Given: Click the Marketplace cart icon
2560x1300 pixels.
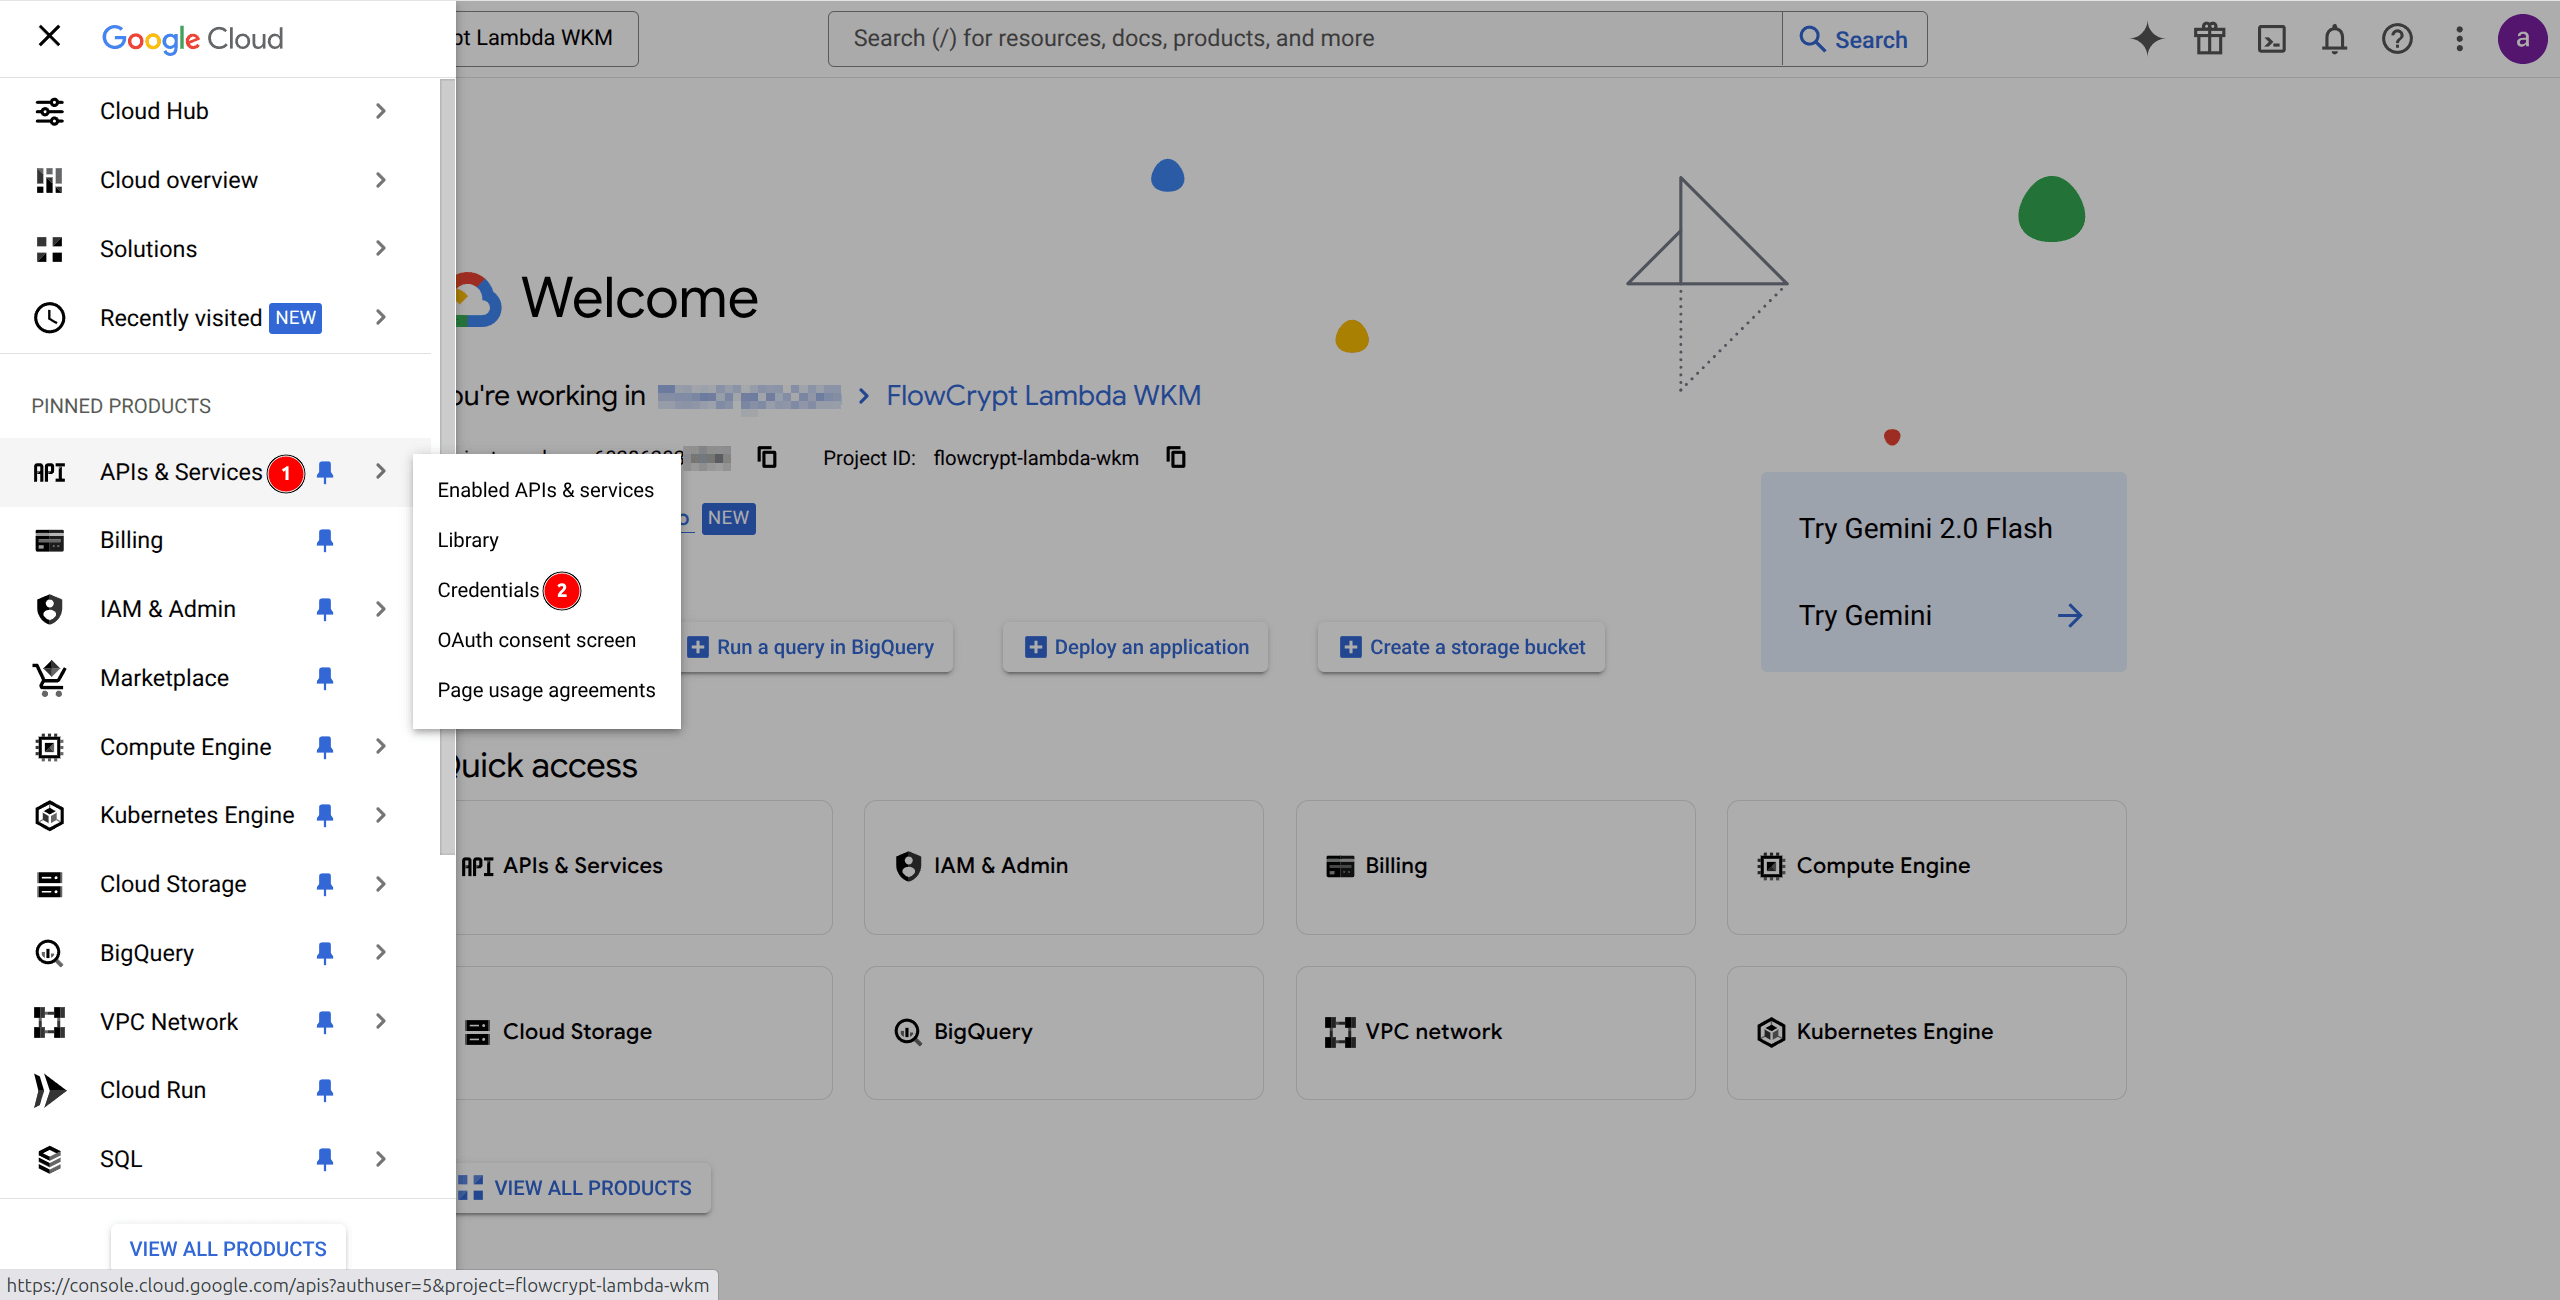Looking at the screenshot, I should pos(49,678).
